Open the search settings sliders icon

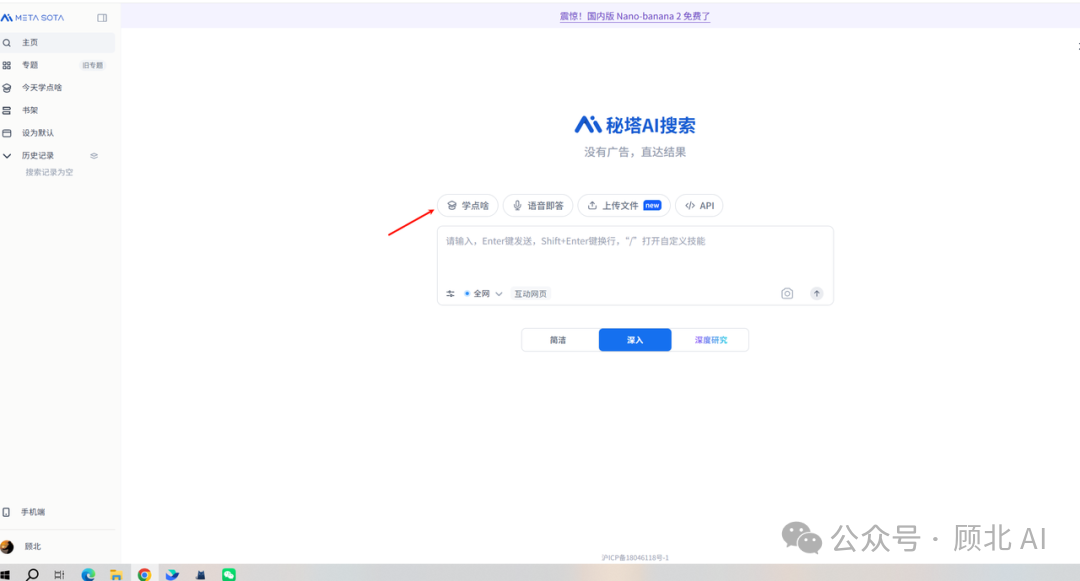pyautogui.click(x=450, y=294)
